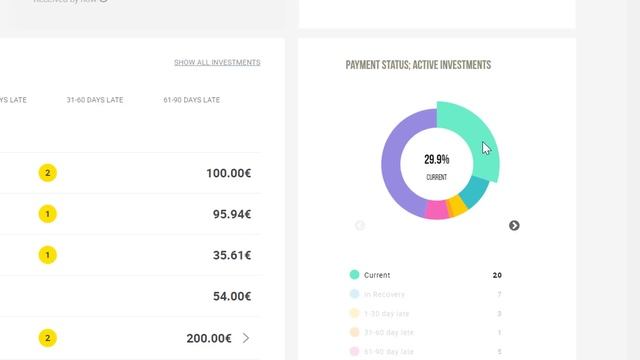This screenshot has width=640, height=360.
Task: Click the pink 61-90 day late legend dot
Action: (x=354, y=351)
